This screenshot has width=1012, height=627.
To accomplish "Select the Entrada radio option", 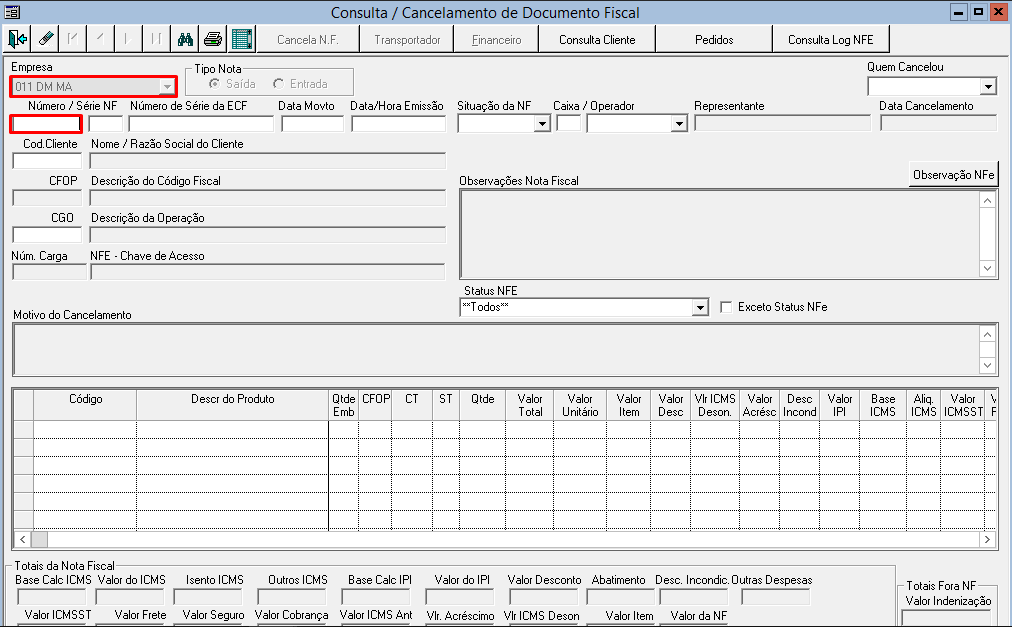I will (278, 84).
